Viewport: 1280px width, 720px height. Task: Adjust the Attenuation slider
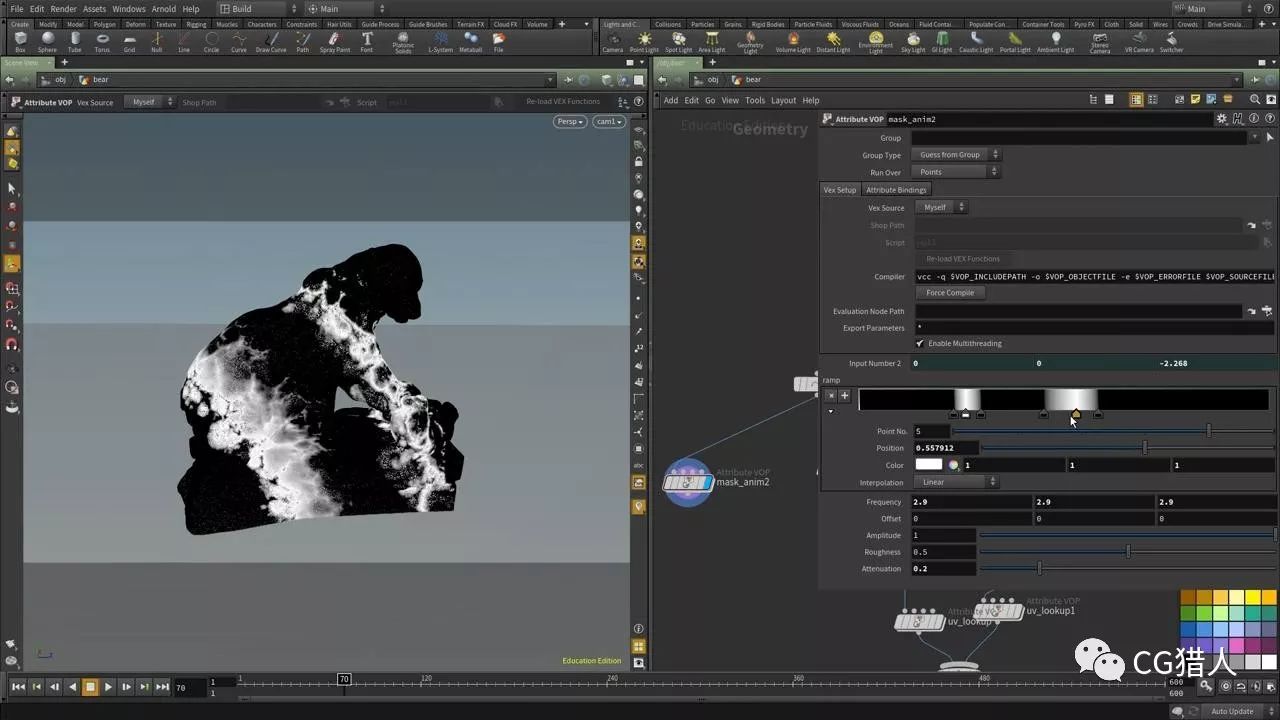(1127, 568)
